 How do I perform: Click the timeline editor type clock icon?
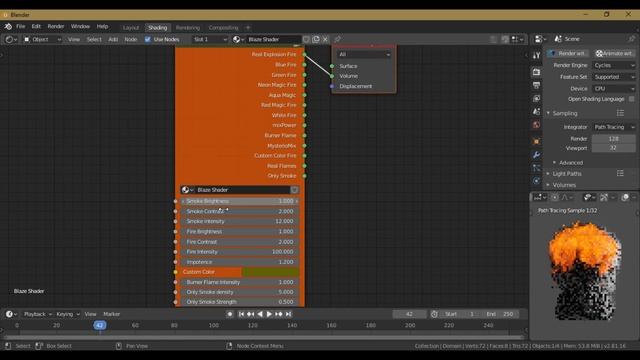tap(11, 314)
